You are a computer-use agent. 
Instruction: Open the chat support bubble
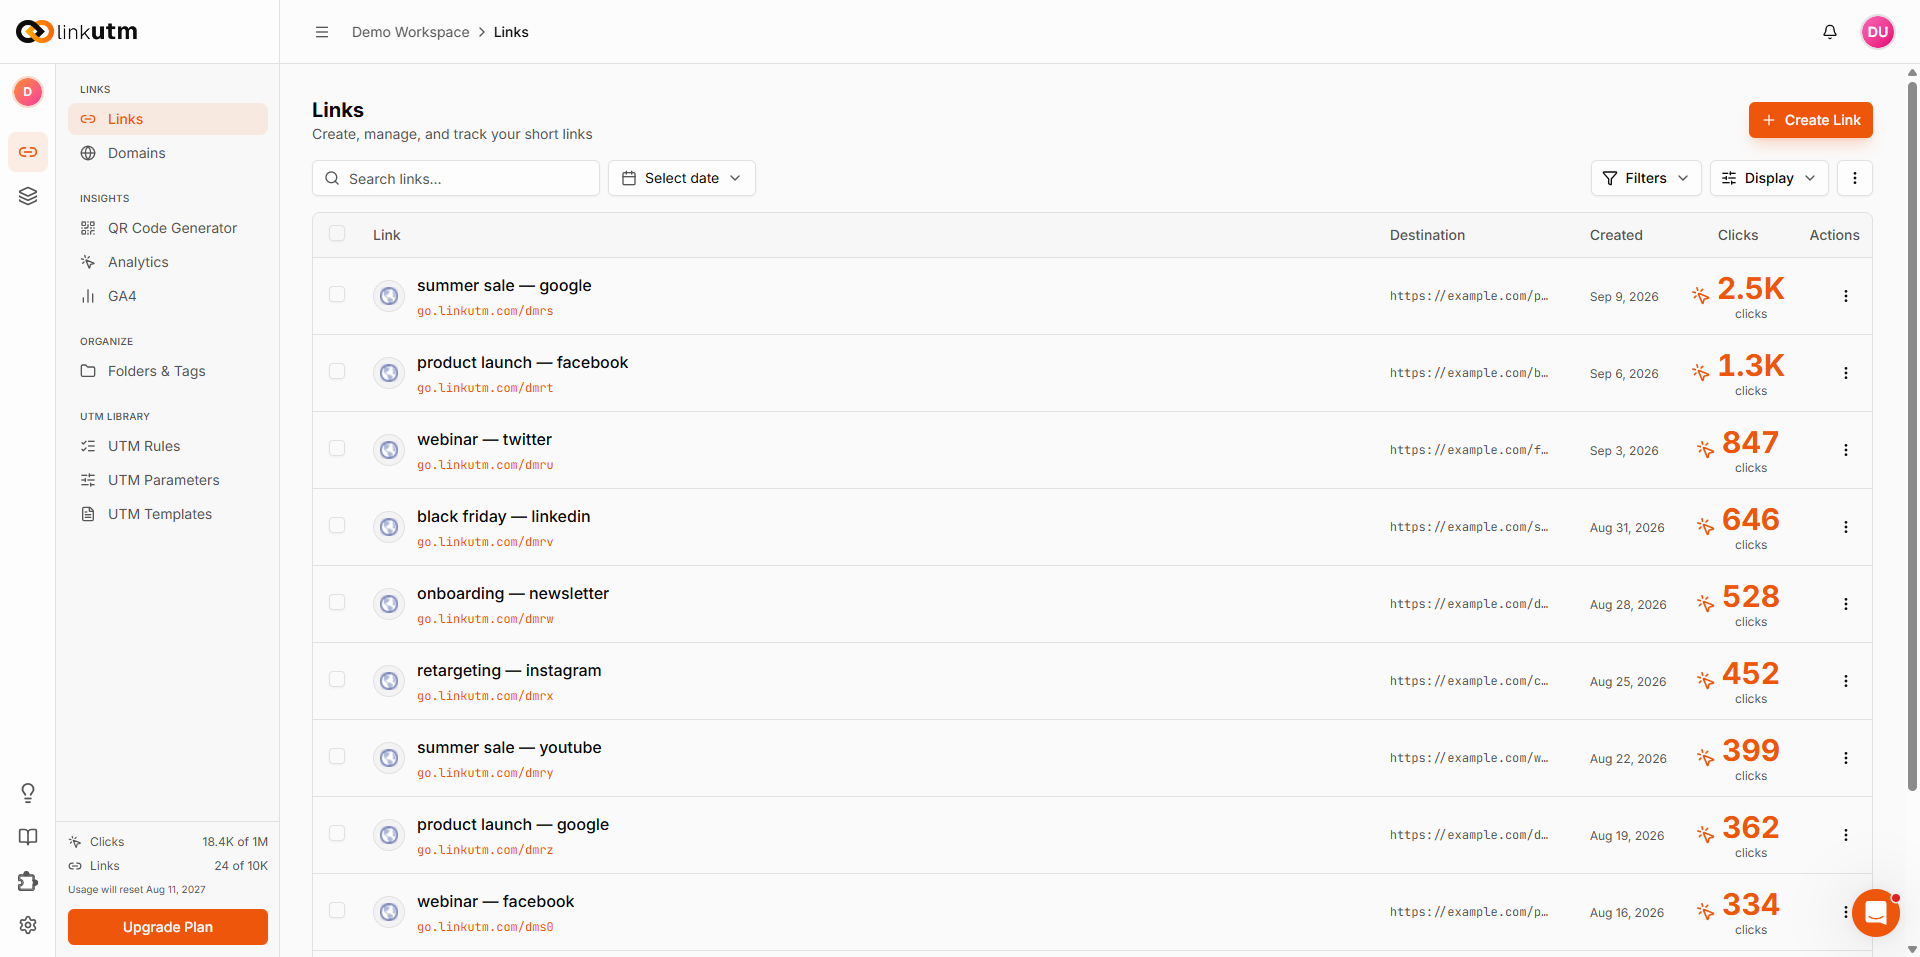1876,913
